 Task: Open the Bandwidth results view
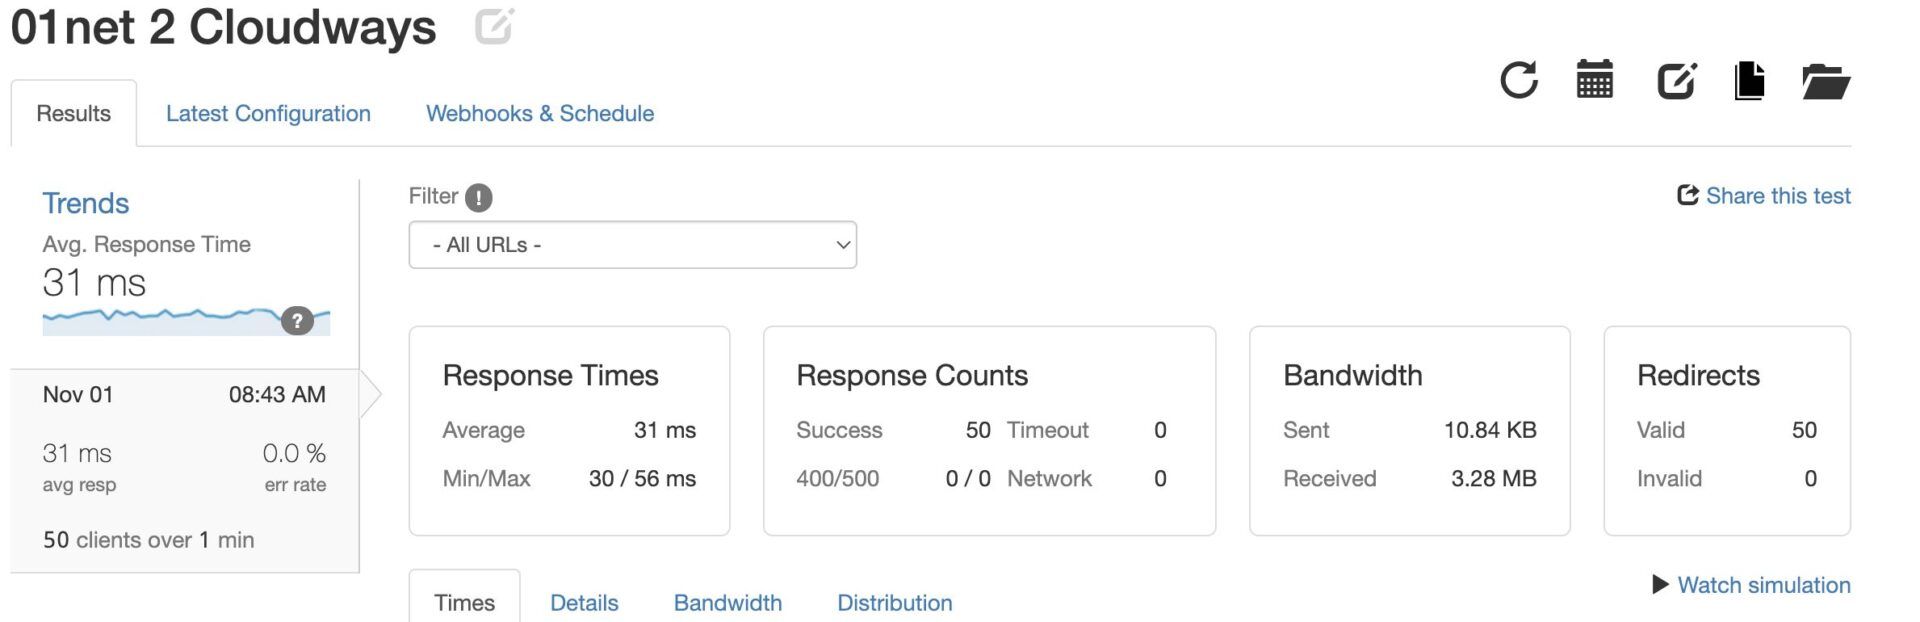[728, 601]
